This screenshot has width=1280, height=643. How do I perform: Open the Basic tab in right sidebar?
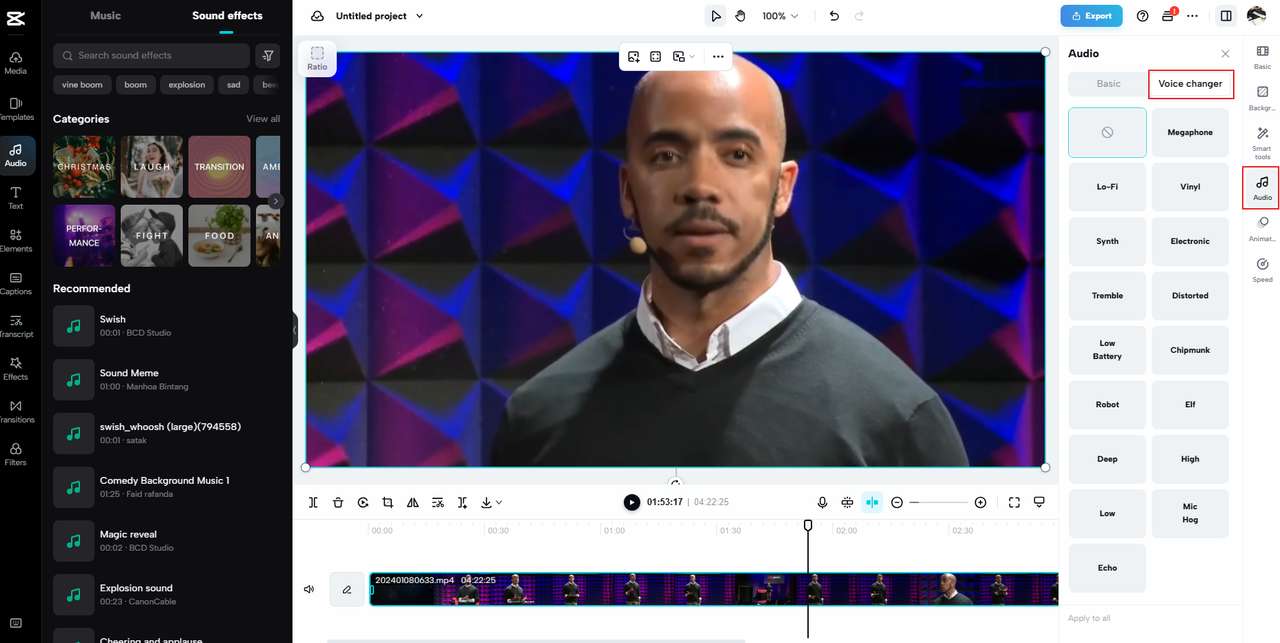[1263, 57]
